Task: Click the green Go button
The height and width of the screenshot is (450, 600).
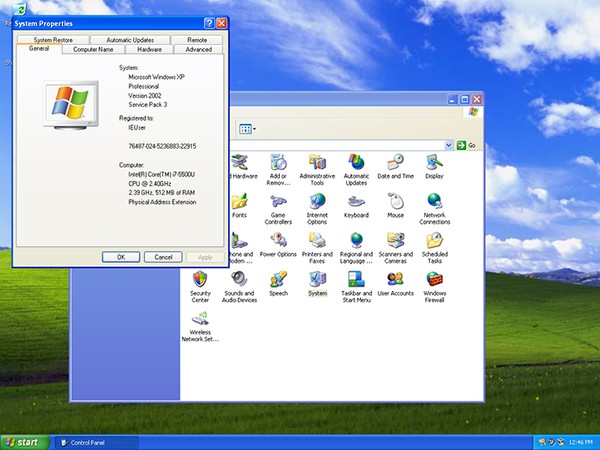Action: click(x=466, y=145)
